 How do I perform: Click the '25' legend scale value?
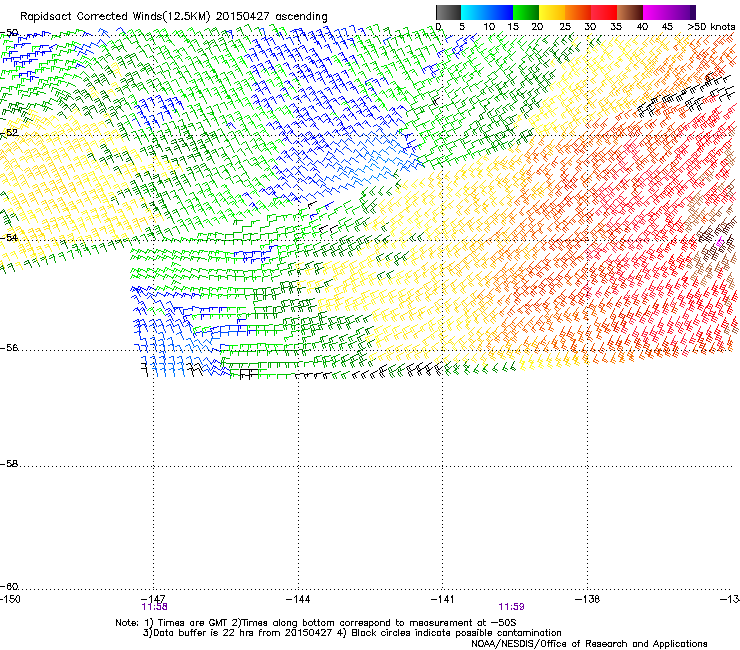point(565,27)
